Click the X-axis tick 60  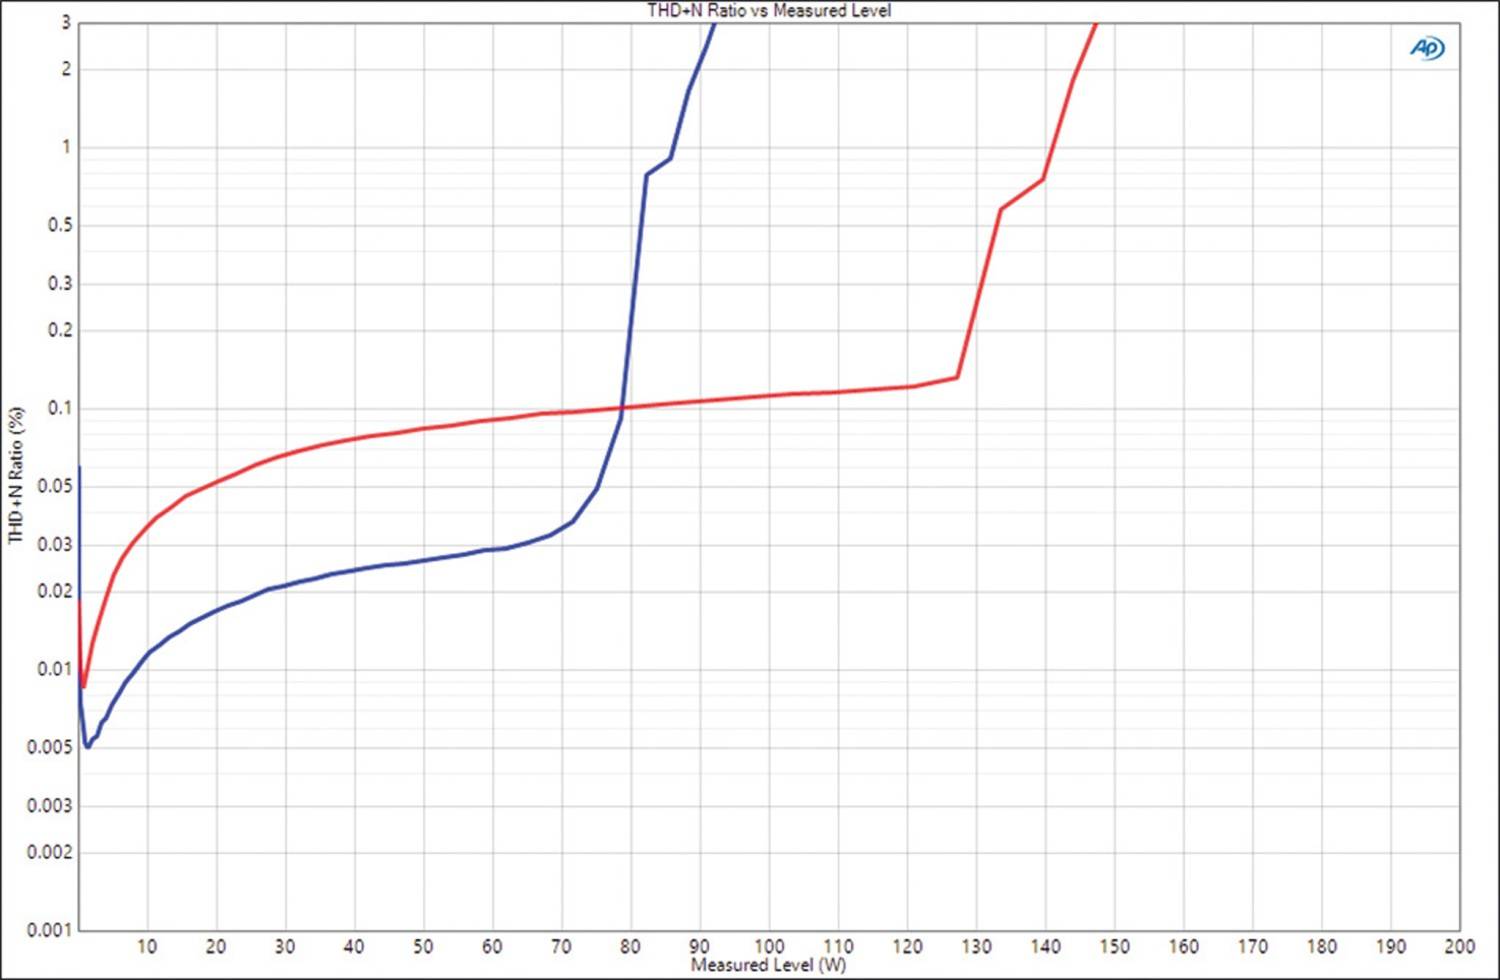[492, 946]
